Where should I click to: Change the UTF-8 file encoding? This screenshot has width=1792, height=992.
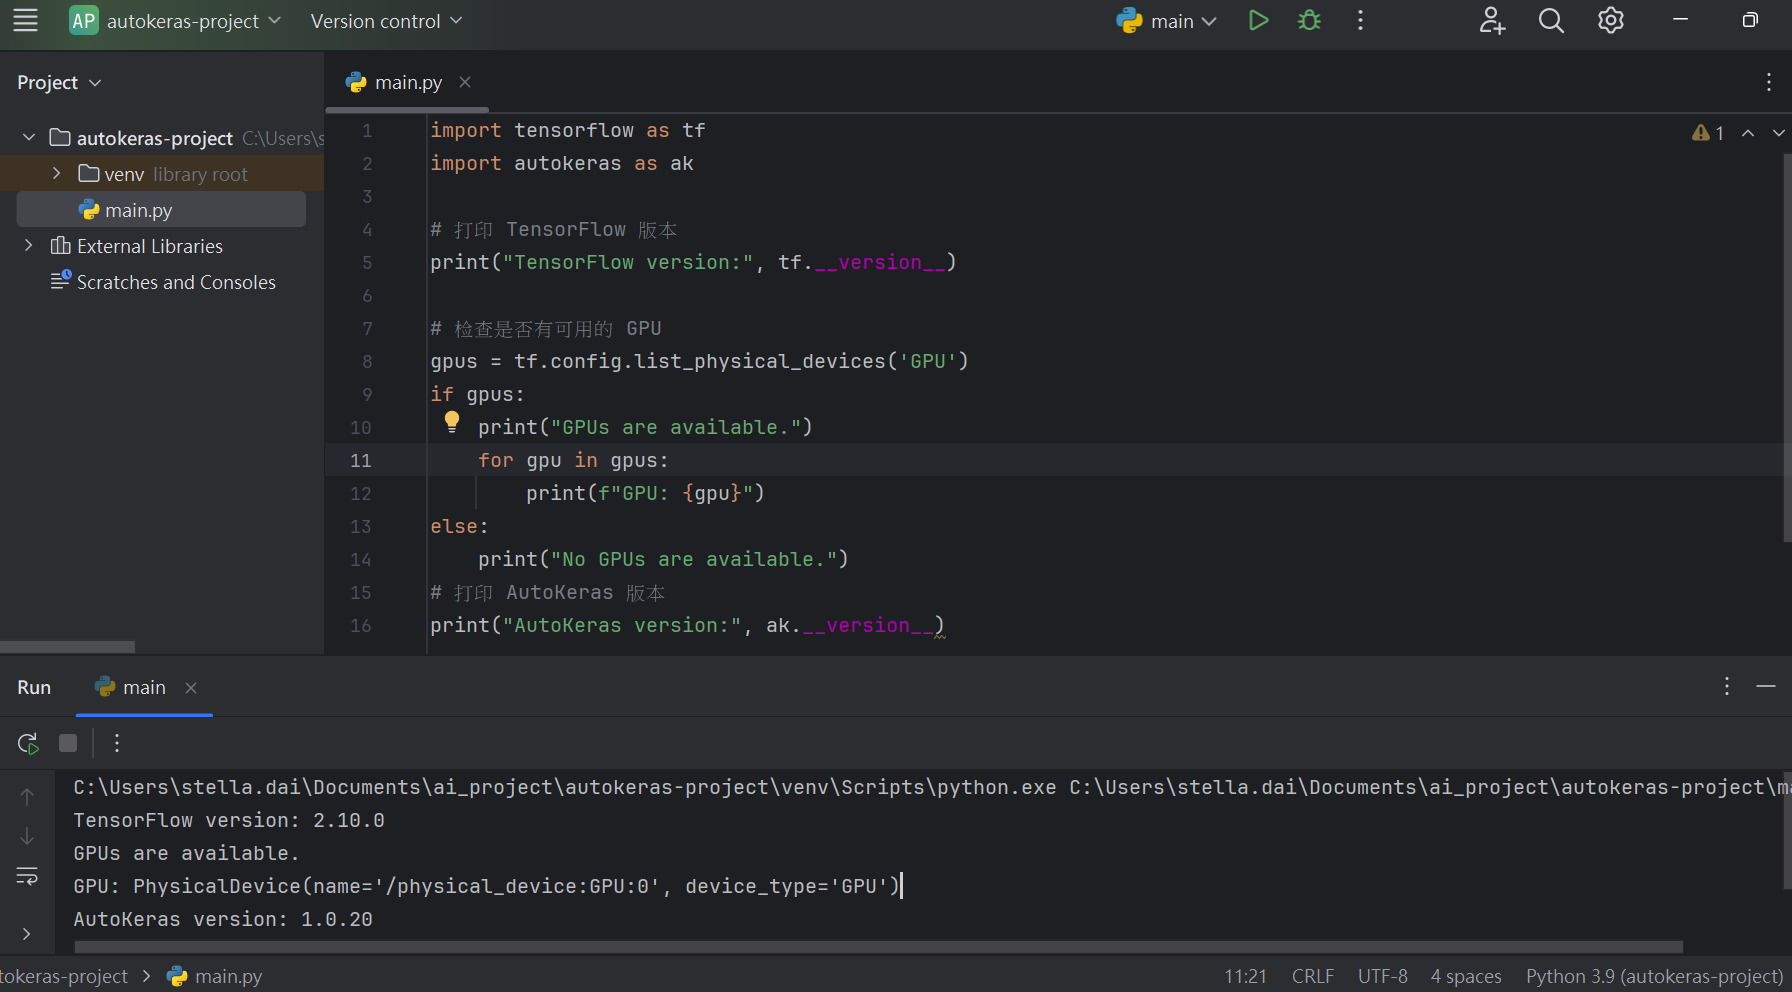coord(1383,976)
